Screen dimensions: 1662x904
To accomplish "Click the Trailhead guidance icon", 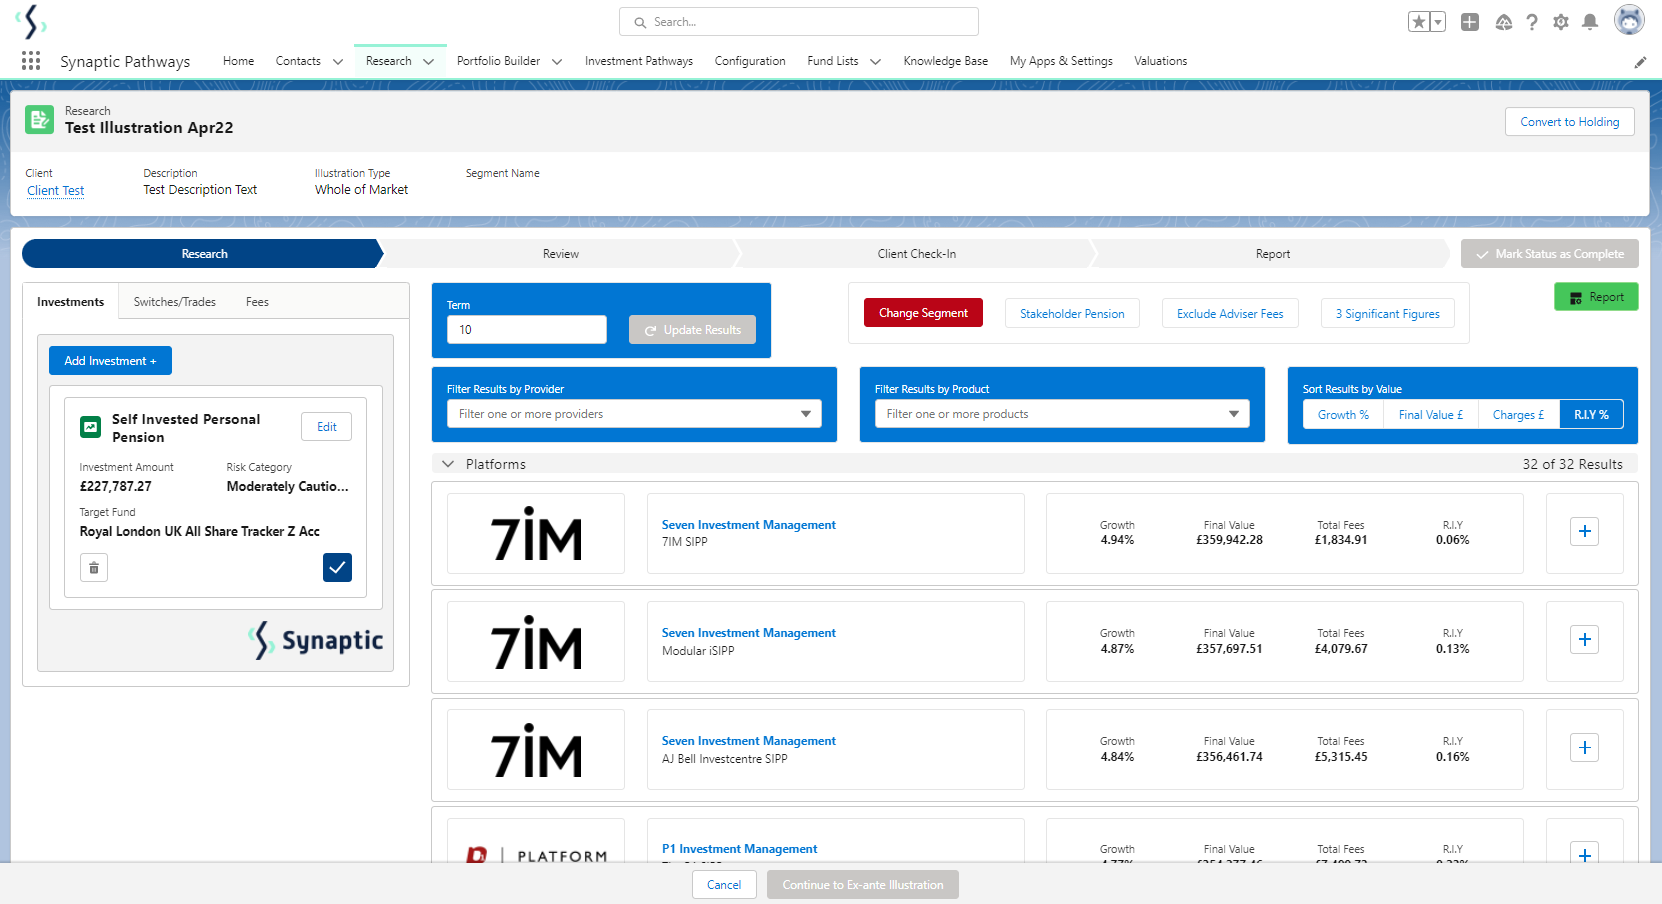I will pos(1503,22).
